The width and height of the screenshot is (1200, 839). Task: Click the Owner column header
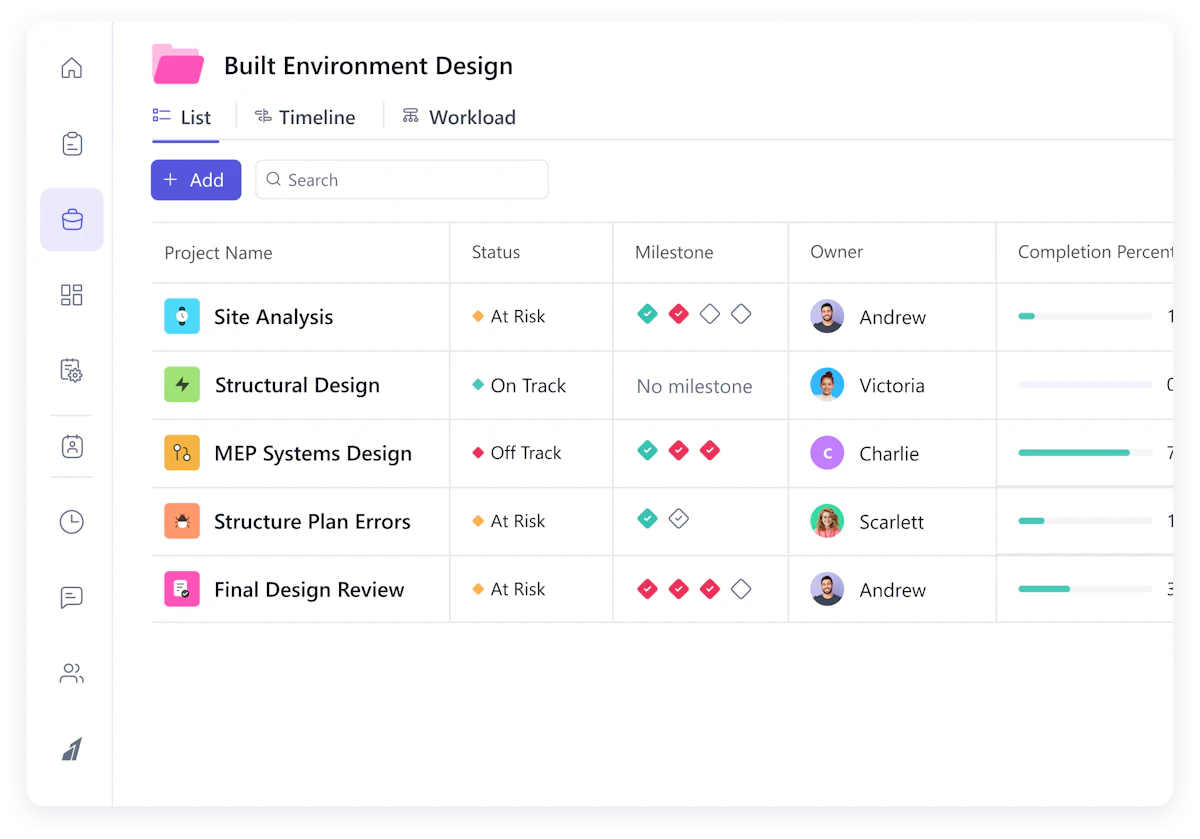pos(836,252)
